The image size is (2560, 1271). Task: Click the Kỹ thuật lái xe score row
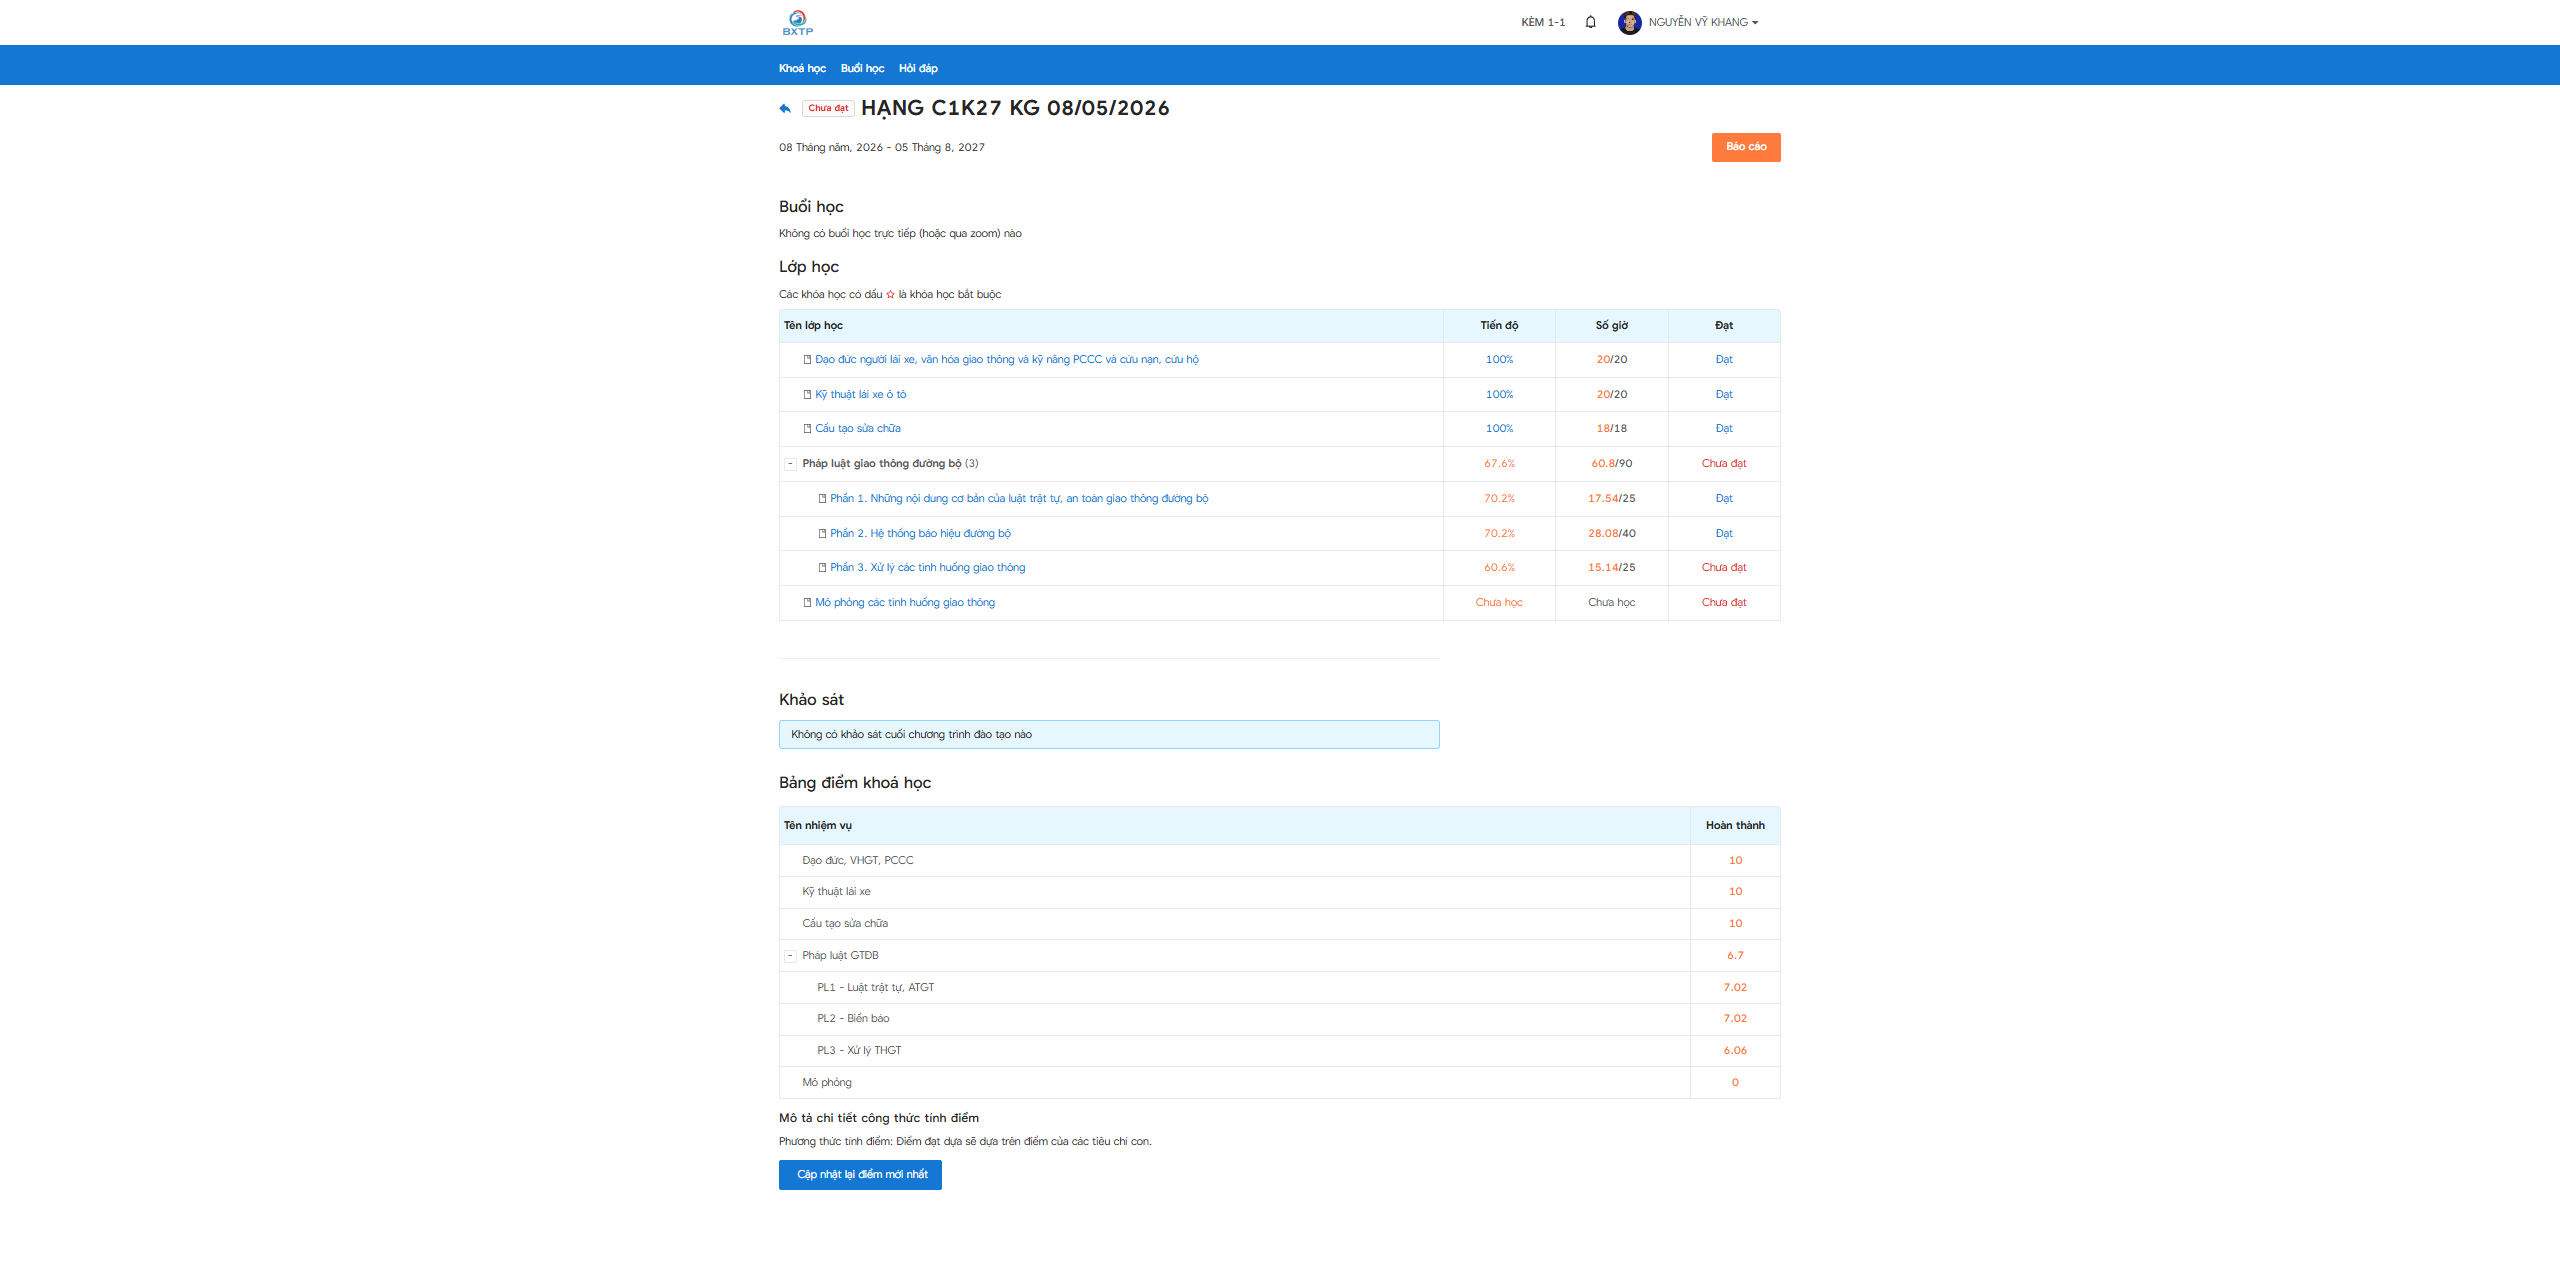(1279, 892)
